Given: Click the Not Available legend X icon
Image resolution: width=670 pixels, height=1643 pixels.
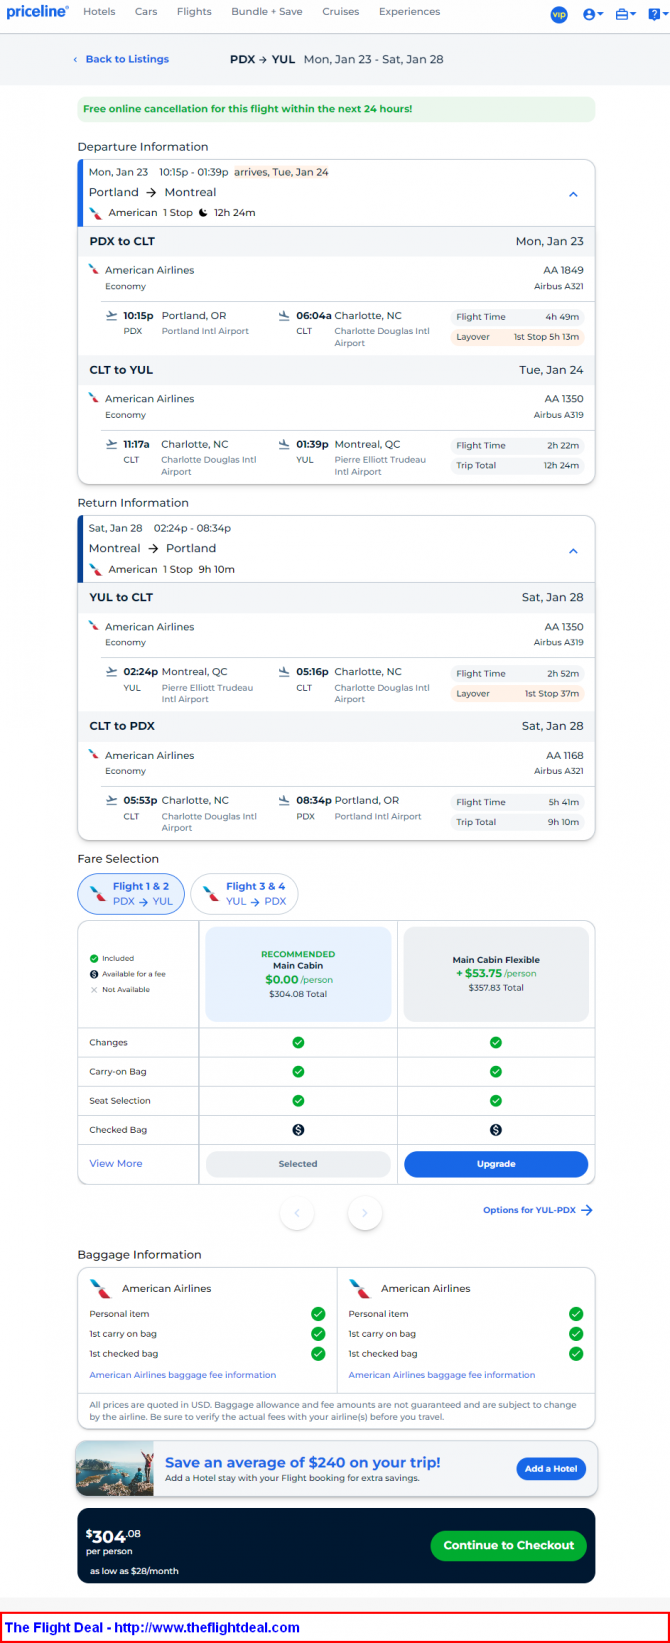Looking at the screenshot, I should coord(94,990).
